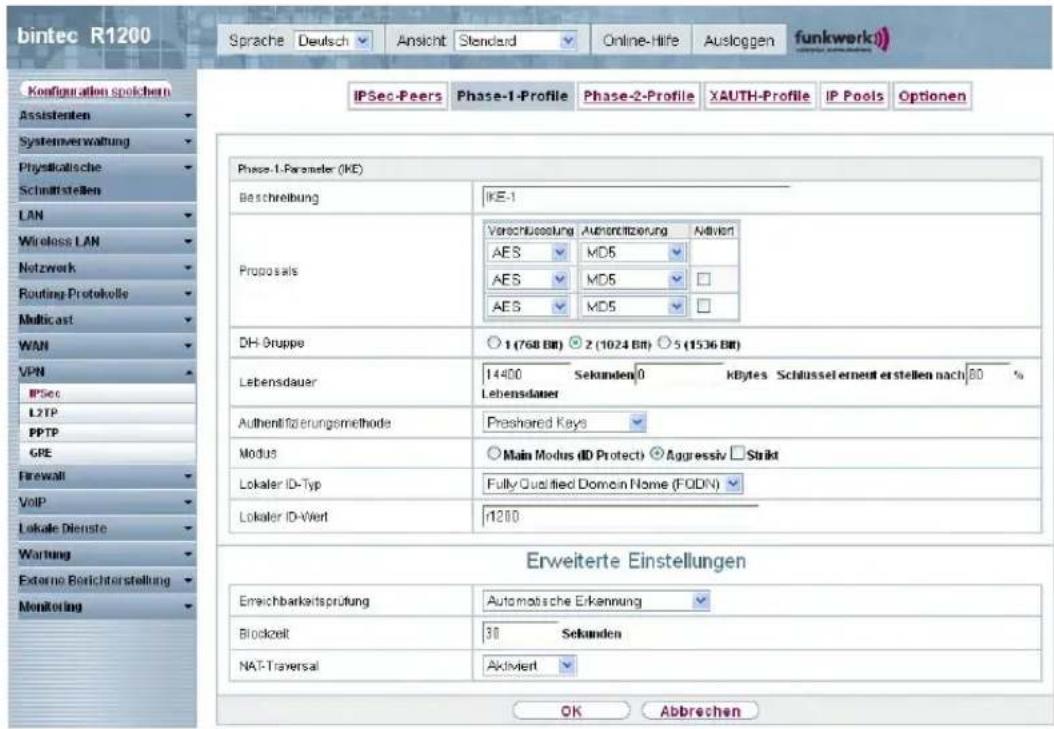Focus Lebensdauer kBytes field
1054x729 pixels.
(x=679, y=374)
